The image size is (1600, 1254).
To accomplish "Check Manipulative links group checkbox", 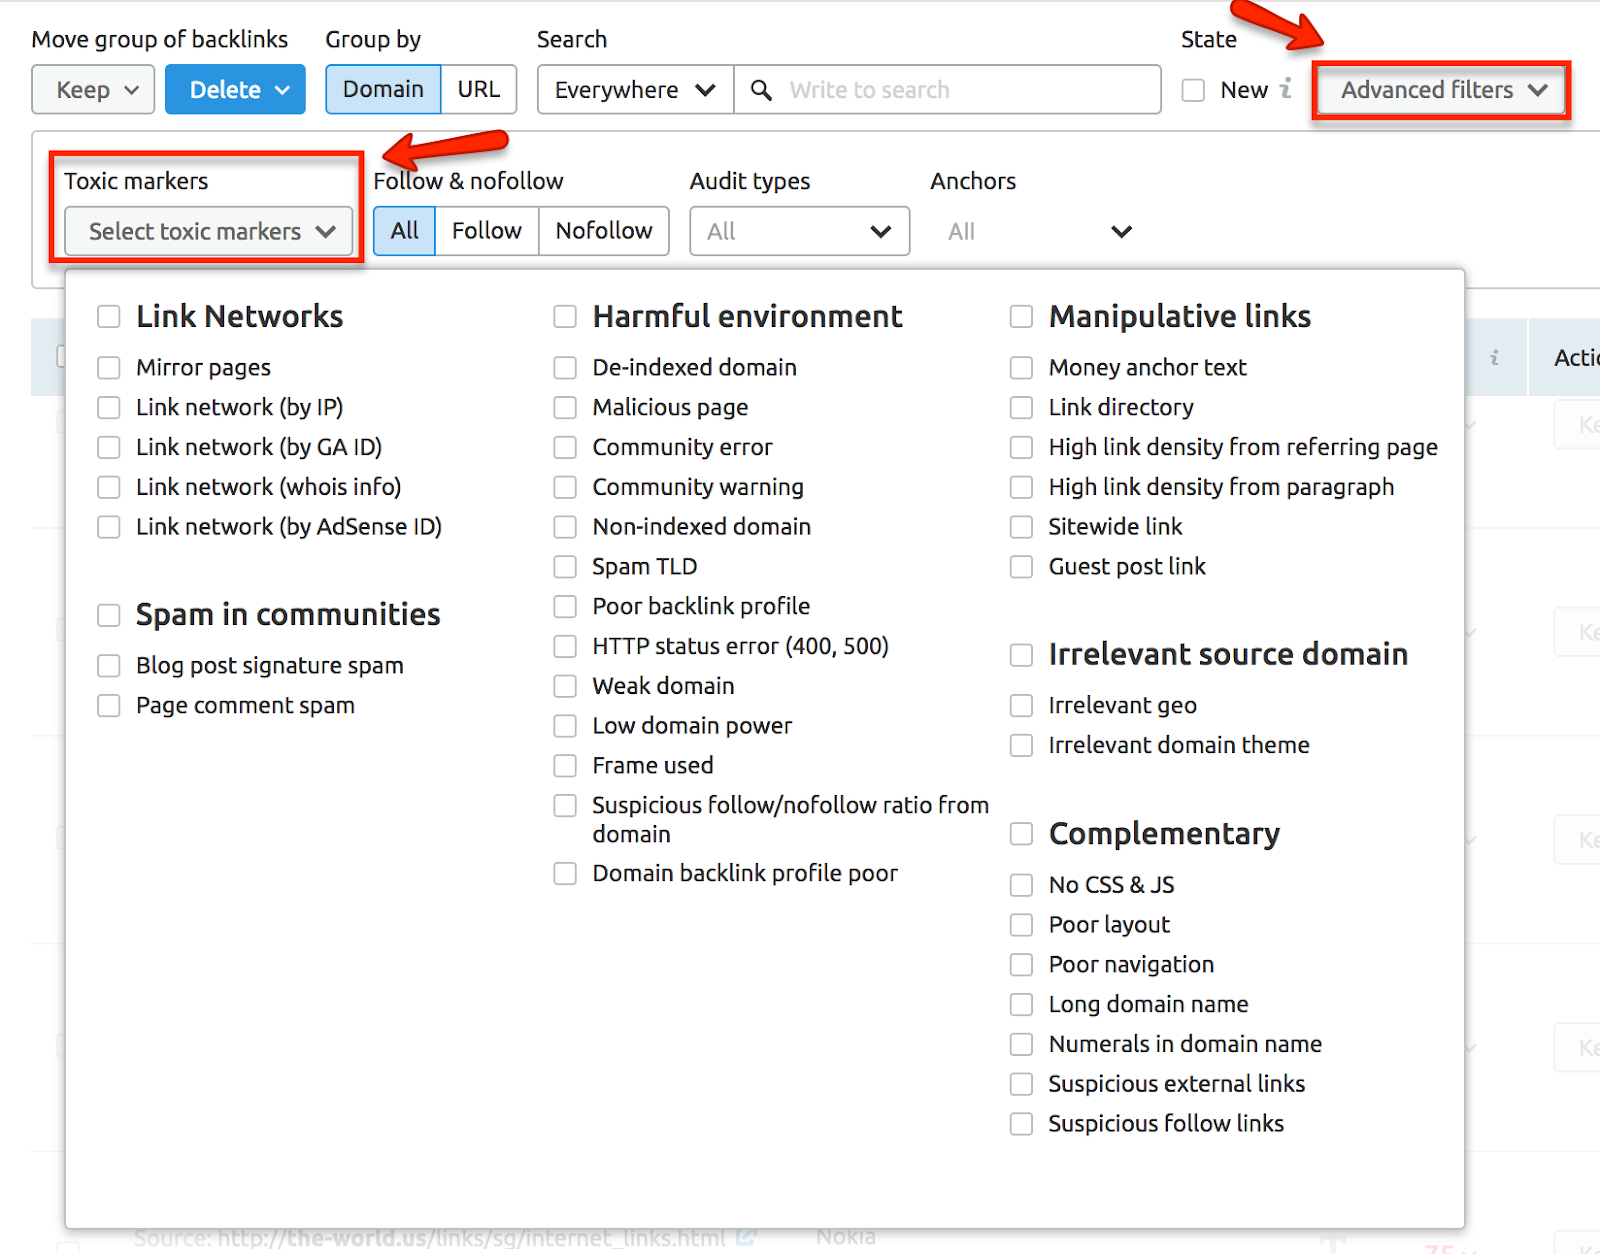I will pyautogui.click(x=1021, y=317).
